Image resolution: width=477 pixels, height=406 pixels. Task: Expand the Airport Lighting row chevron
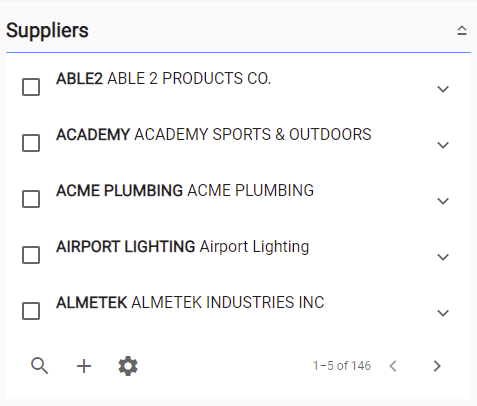click(x=443, y=257)
